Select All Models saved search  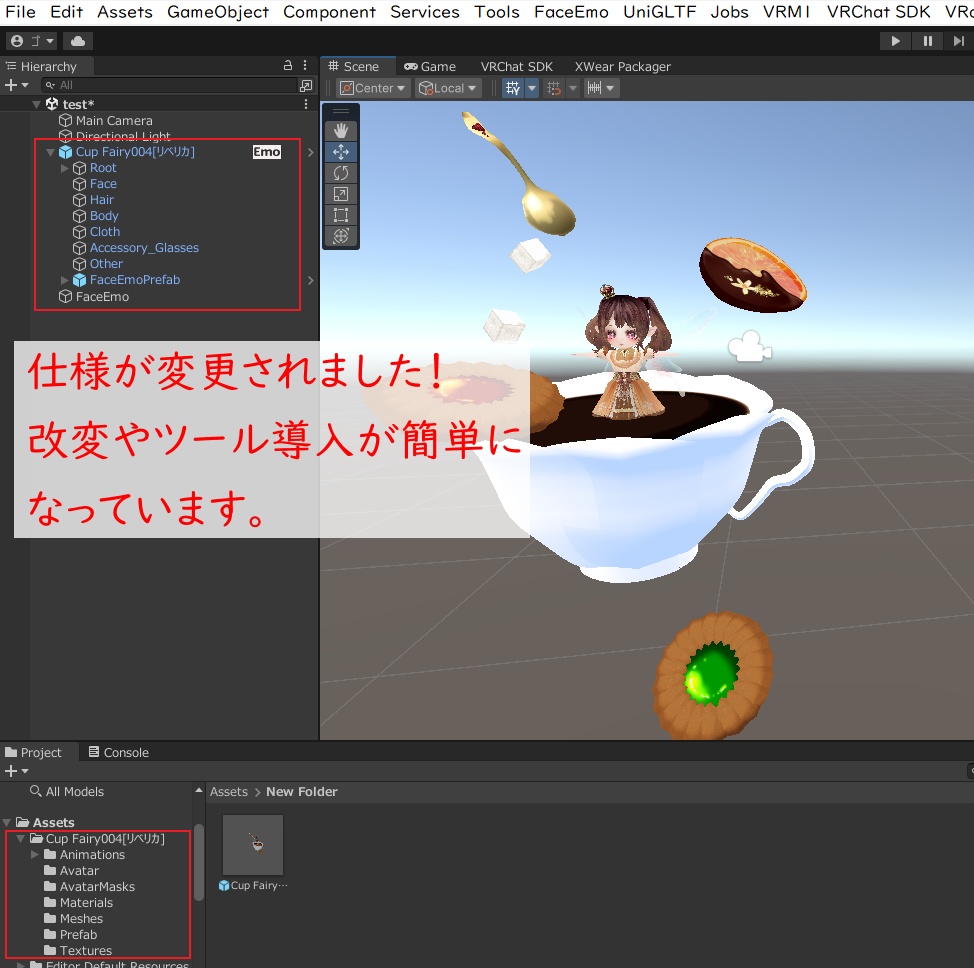tap(67, 792)
